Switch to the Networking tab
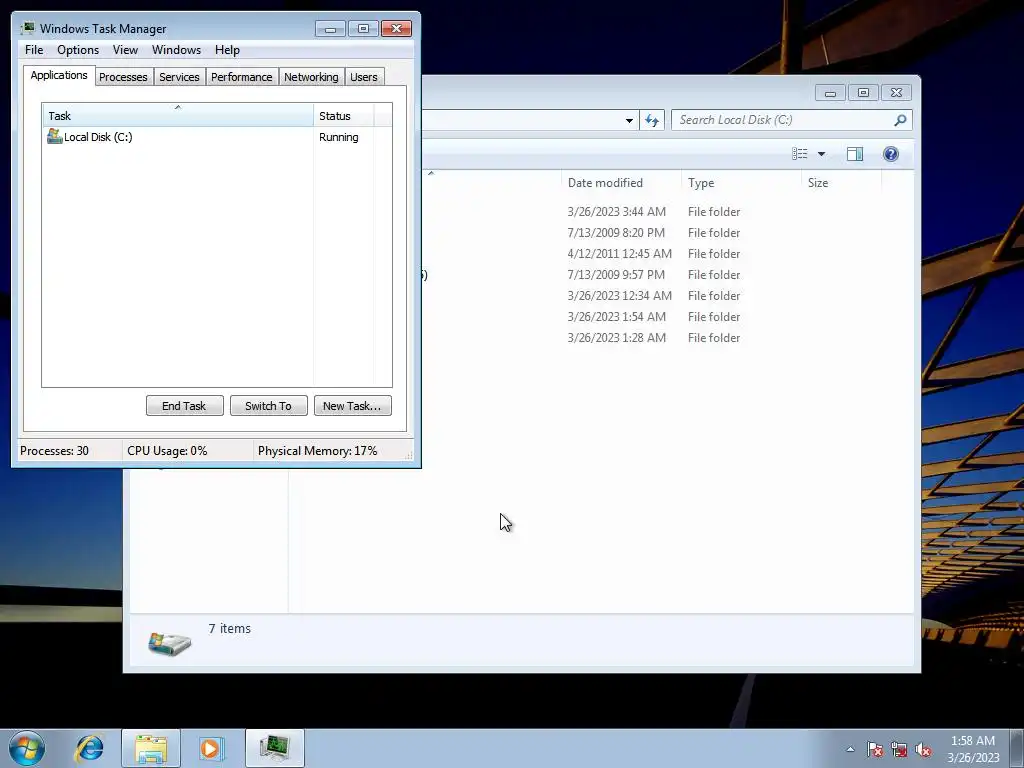 click(311, 77)
